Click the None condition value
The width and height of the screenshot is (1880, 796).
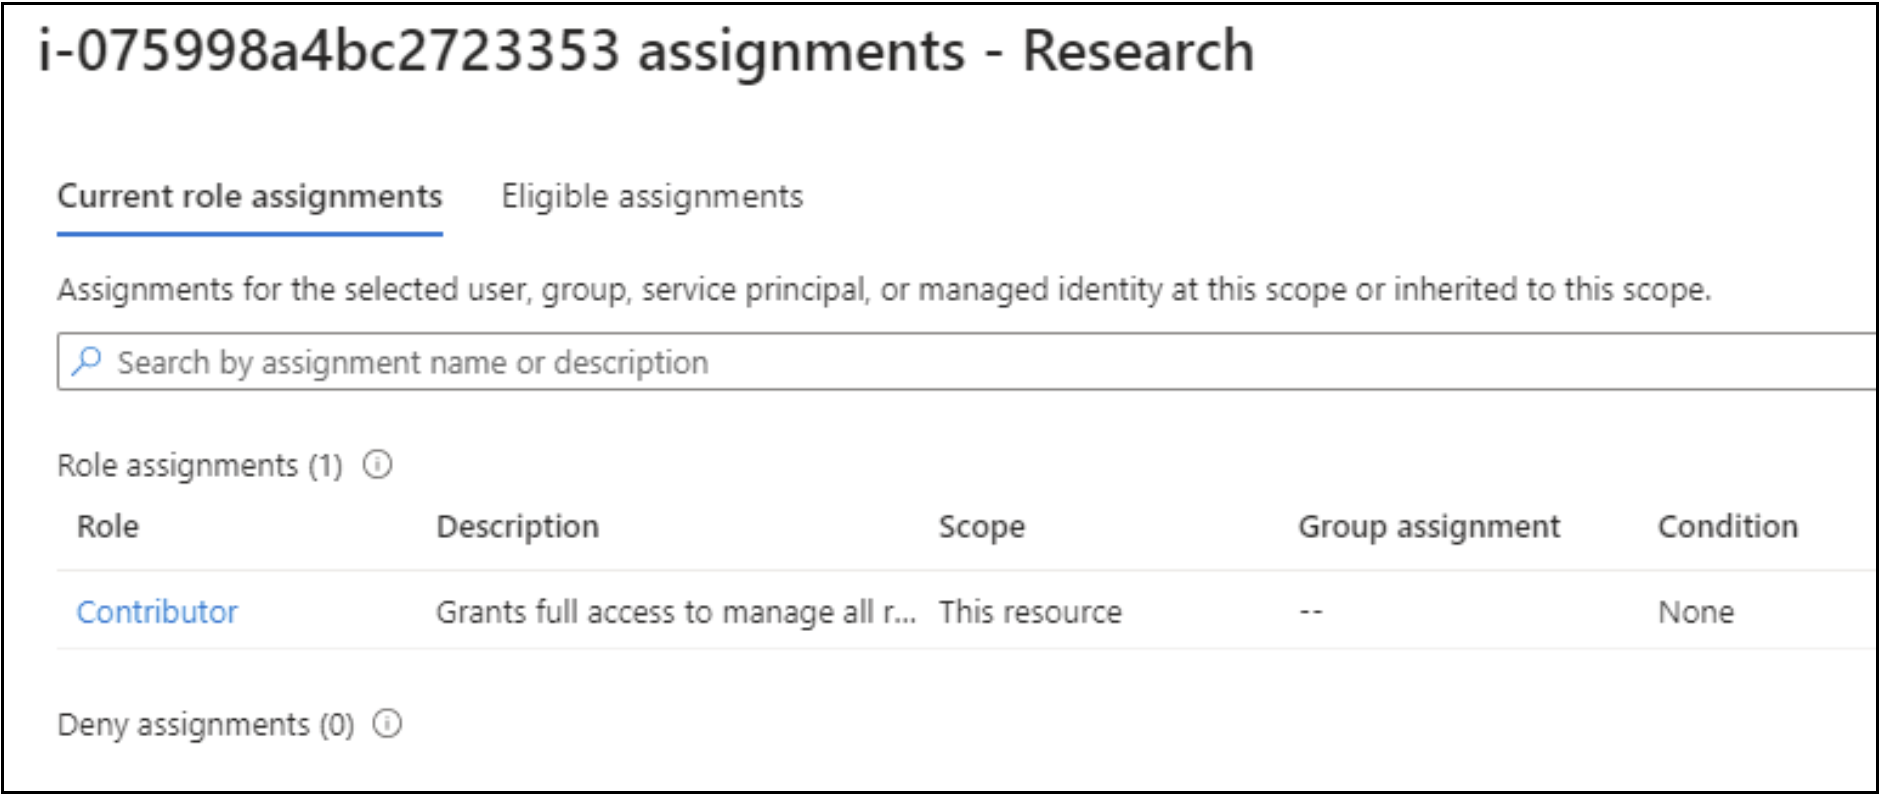click(1694, 611)
